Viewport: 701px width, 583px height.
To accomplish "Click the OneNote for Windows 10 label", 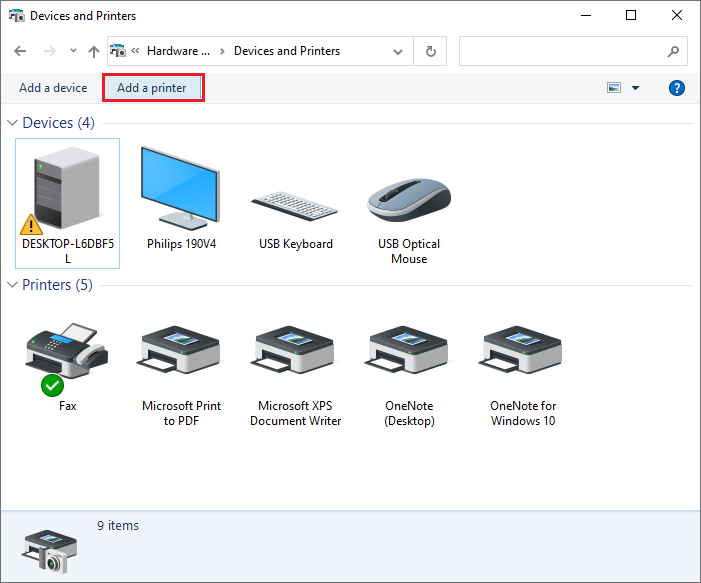I will pyautogui.click(x=523, y=413).
